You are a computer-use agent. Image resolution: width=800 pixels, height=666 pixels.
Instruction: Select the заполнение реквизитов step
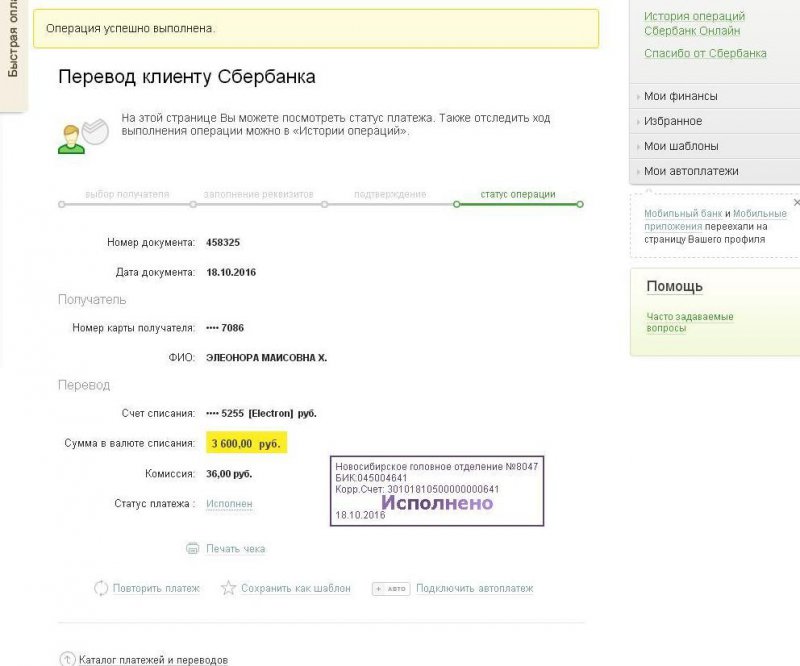(259, 194)
